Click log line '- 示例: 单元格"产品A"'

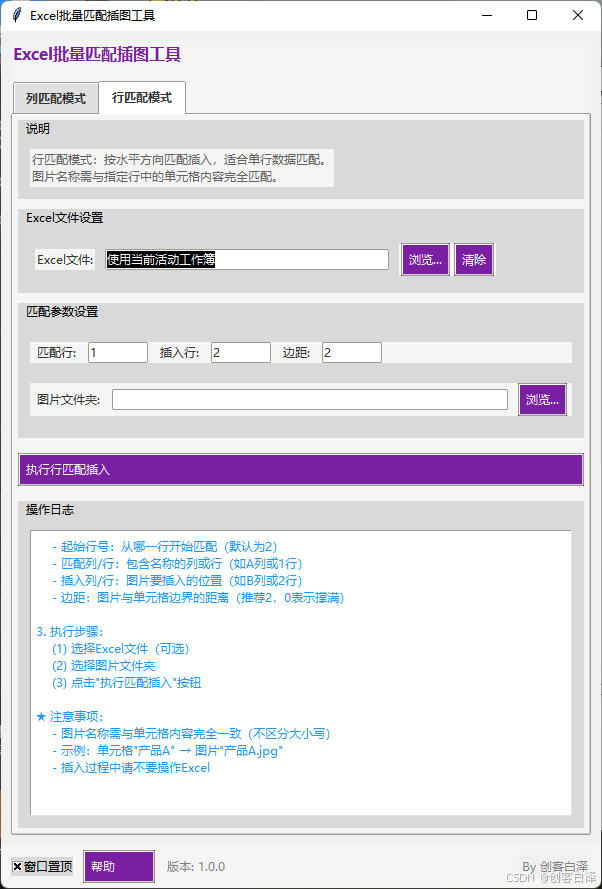pos(167,751)
